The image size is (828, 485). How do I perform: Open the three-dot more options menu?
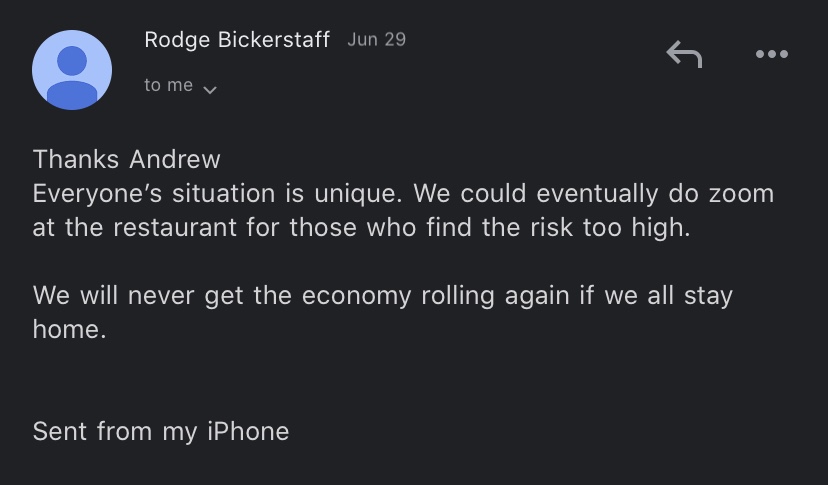[x=771, y=55]
